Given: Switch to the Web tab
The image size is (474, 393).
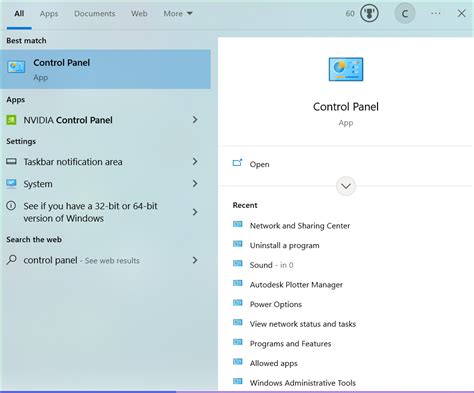Looking at the screenshot, I should click(x=139, y=14).
